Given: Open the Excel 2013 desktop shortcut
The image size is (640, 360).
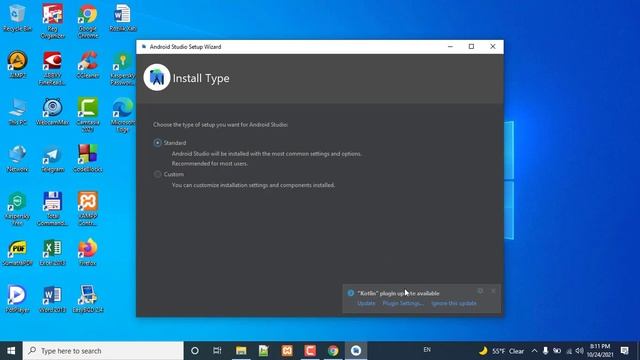Looking at the screenshot, I should pos(52,253).
